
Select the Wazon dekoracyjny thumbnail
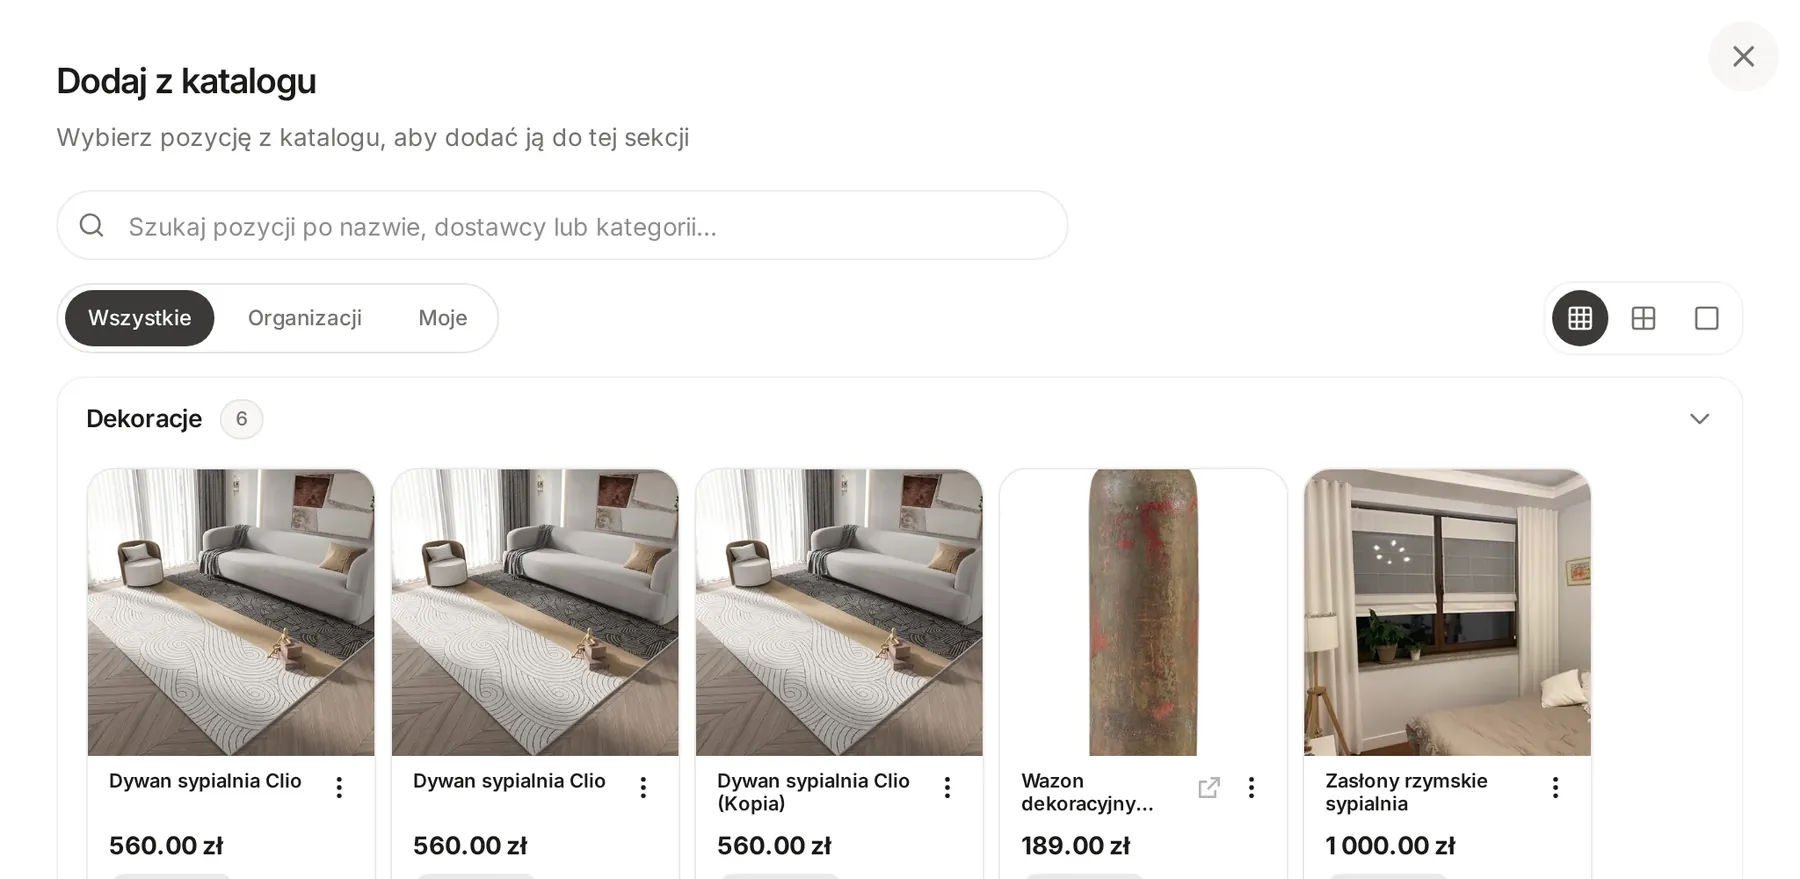[1143, 612]
